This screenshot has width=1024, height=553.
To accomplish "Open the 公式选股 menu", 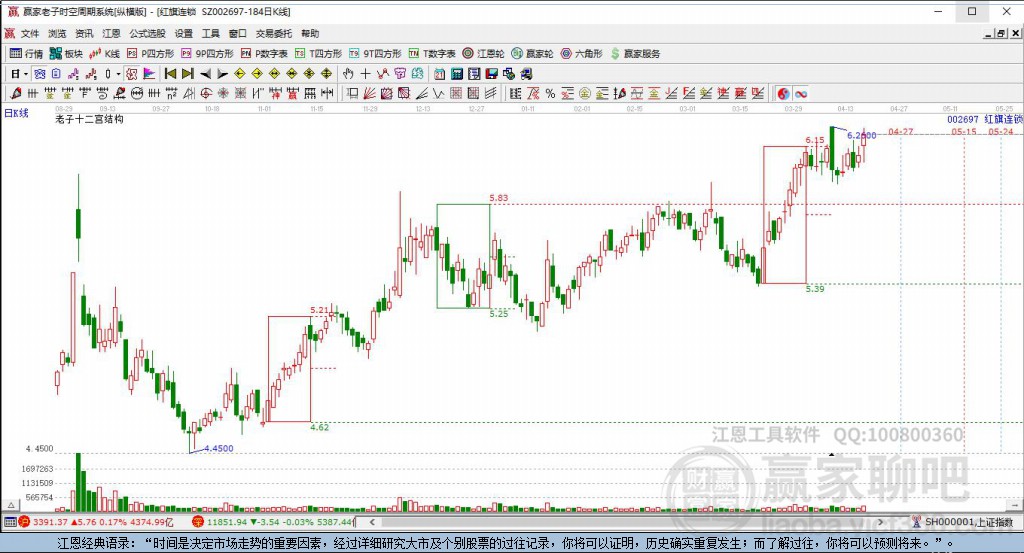I will 147,33.
